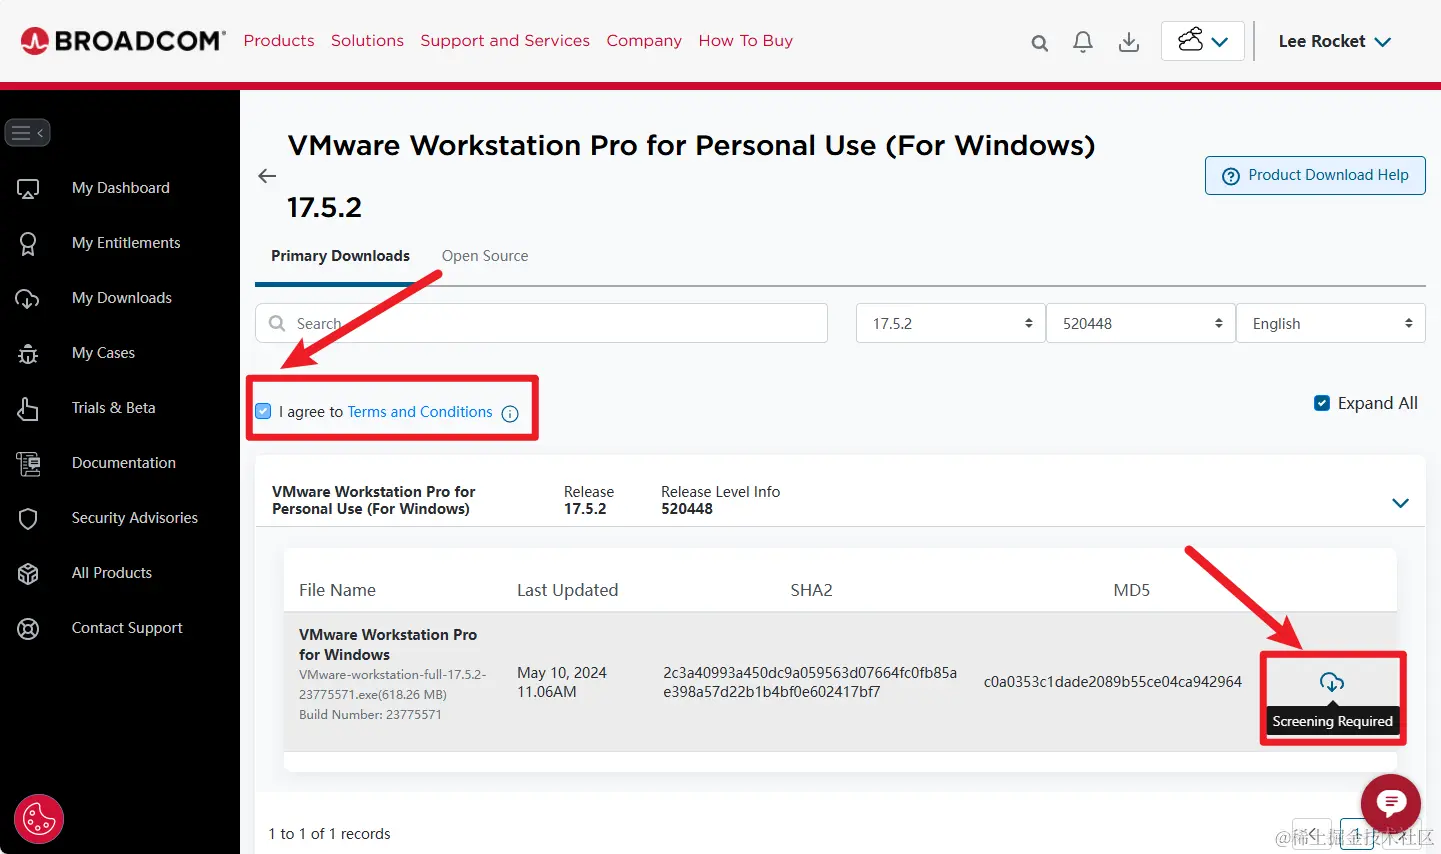This screenshot has width=1441, height=854.
Task: Open Trials & Beta page
Action: pos(114,408)
